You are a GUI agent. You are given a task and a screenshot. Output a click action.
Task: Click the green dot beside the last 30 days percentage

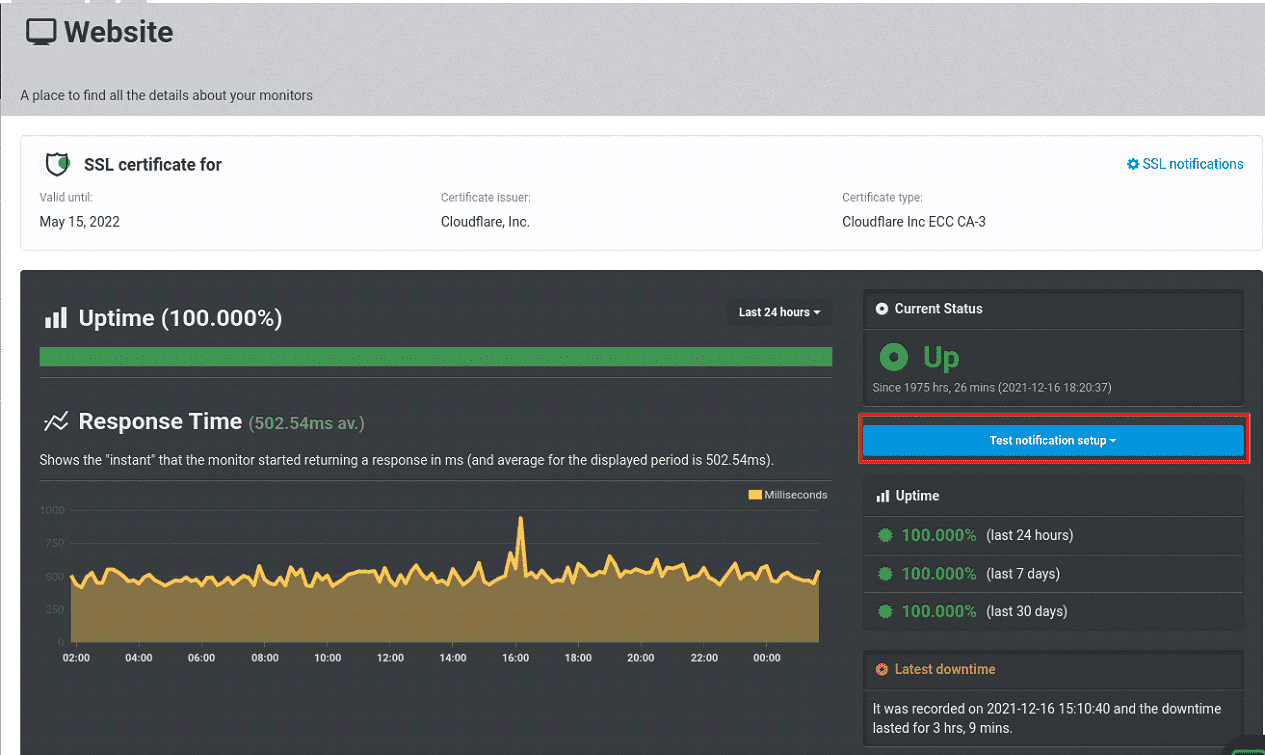(885, 611)
